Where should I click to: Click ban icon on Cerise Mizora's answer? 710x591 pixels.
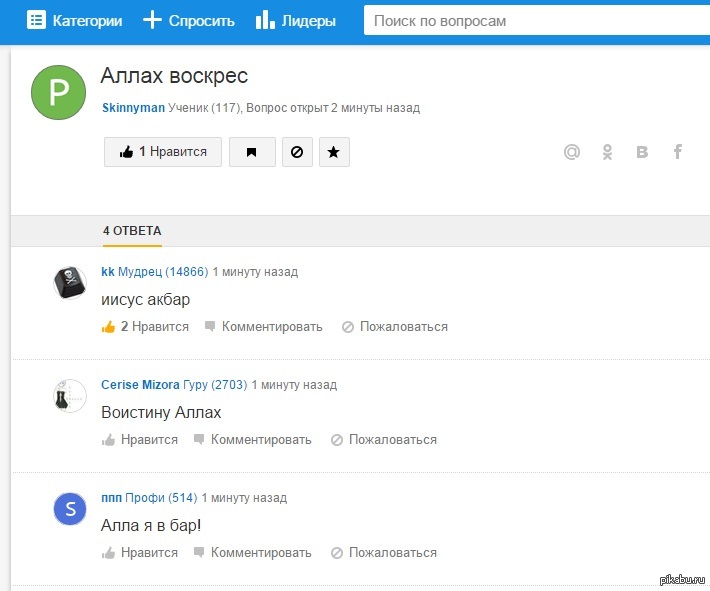(x=337, y=440)
